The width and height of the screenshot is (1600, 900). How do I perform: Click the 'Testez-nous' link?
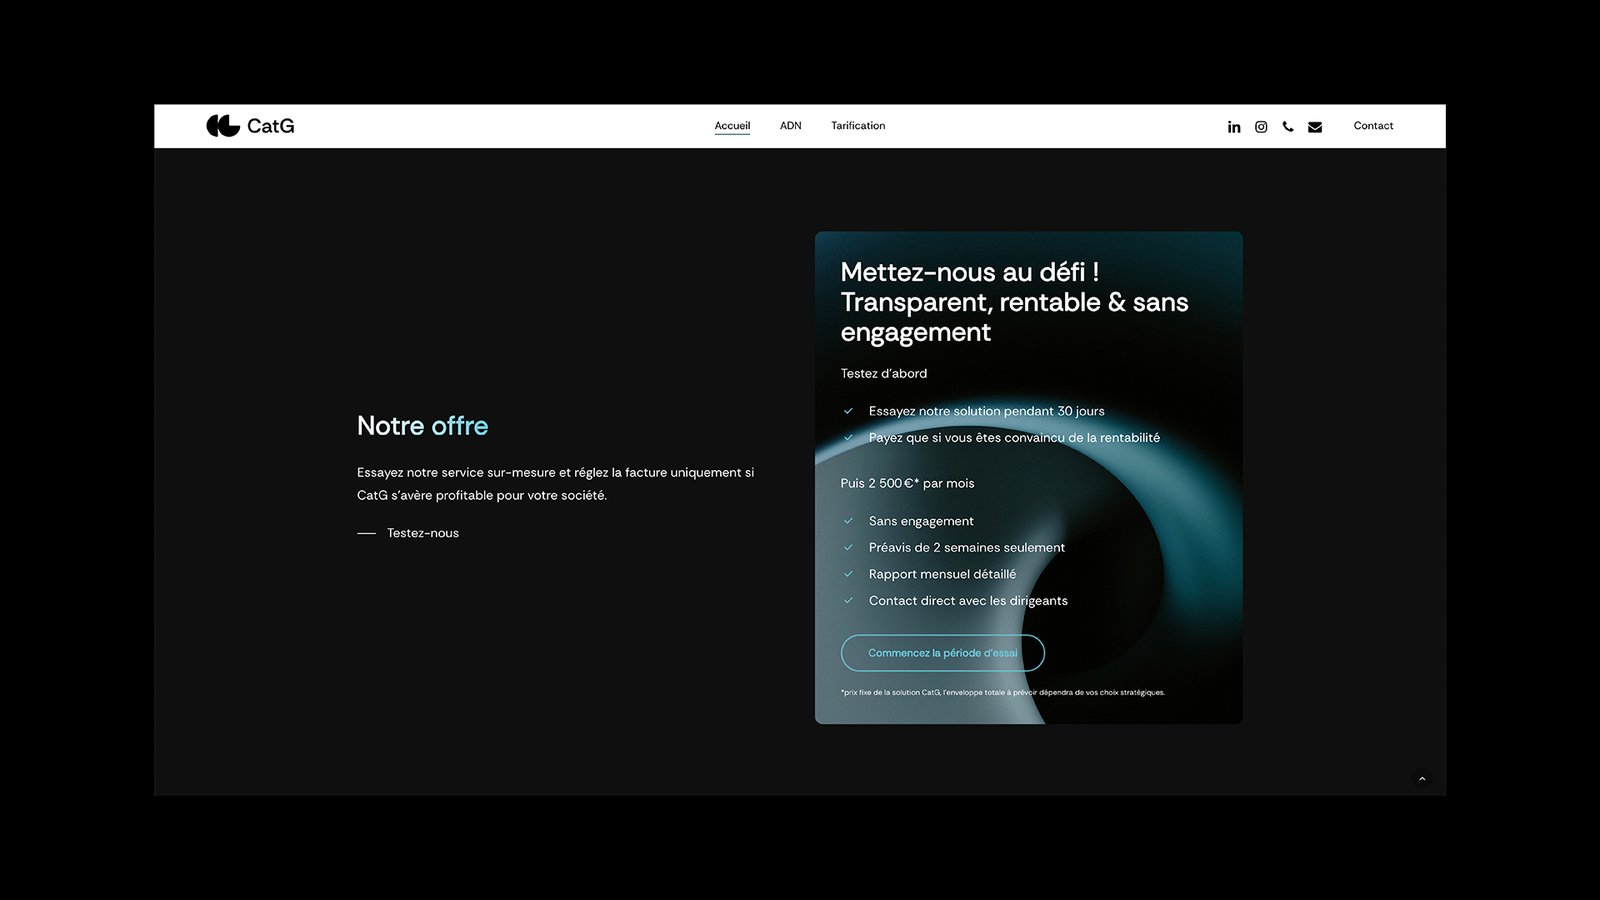click(x=422, y=533)
